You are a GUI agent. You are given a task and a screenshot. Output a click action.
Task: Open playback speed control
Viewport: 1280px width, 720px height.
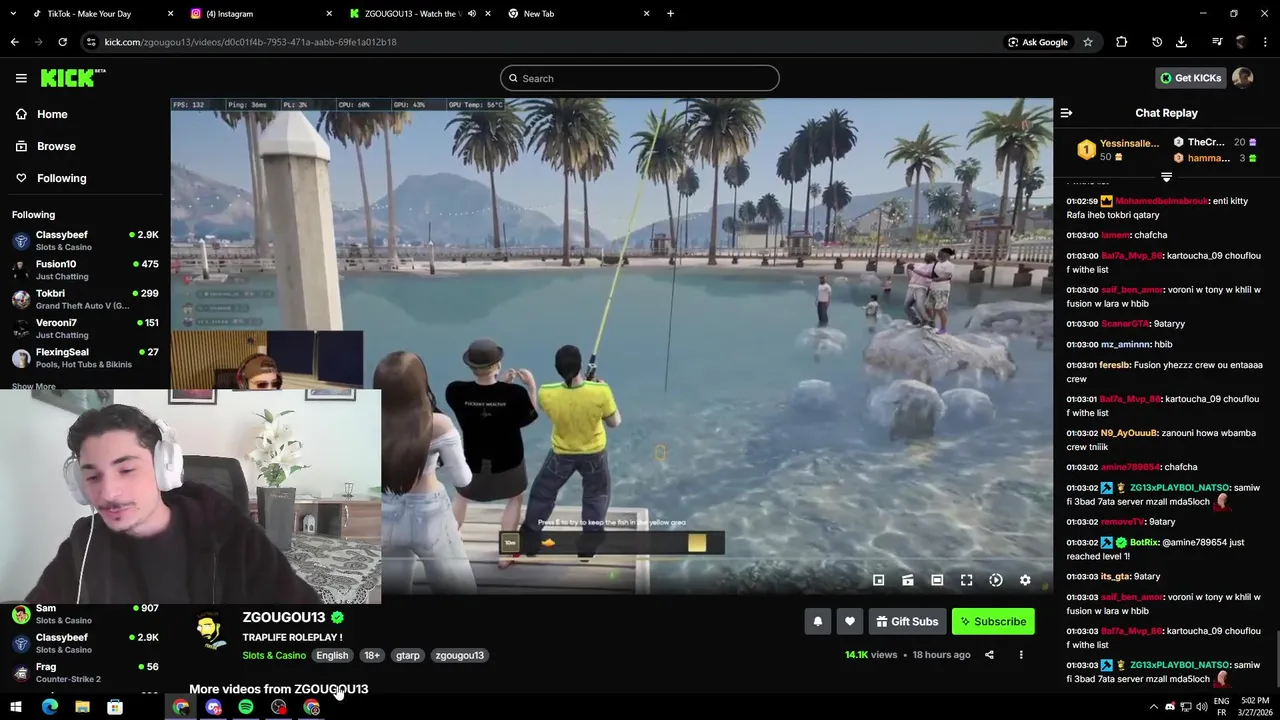point(996,580)
